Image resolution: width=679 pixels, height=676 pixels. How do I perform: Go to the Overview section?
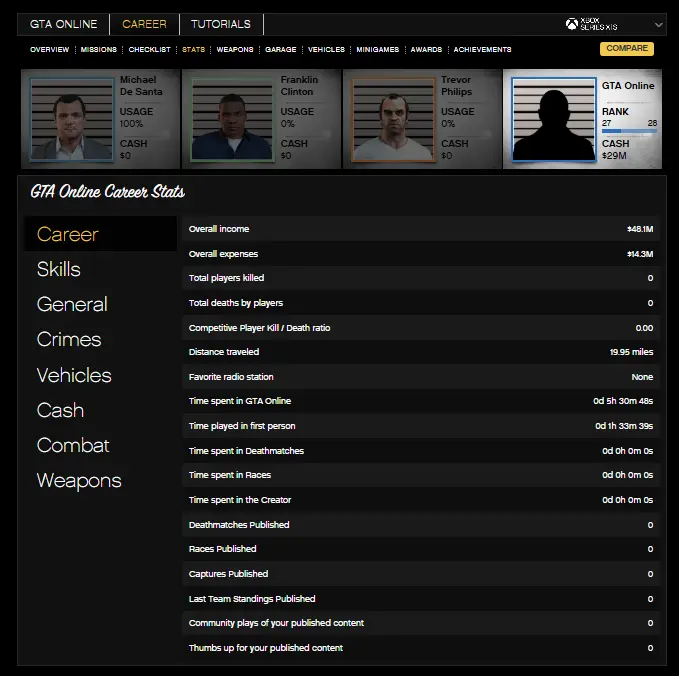tap(50, 49)
